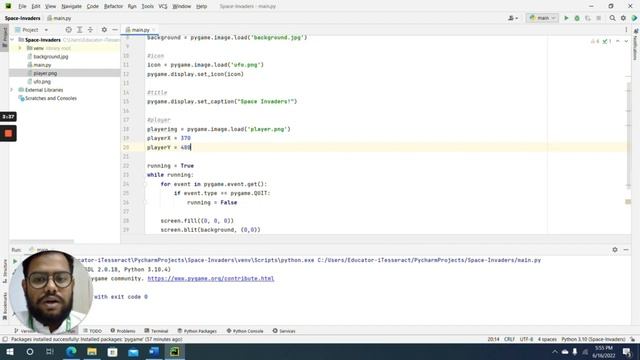
Task: Toggle the Bookmarks tool window side tab
Action: [4, 305]
